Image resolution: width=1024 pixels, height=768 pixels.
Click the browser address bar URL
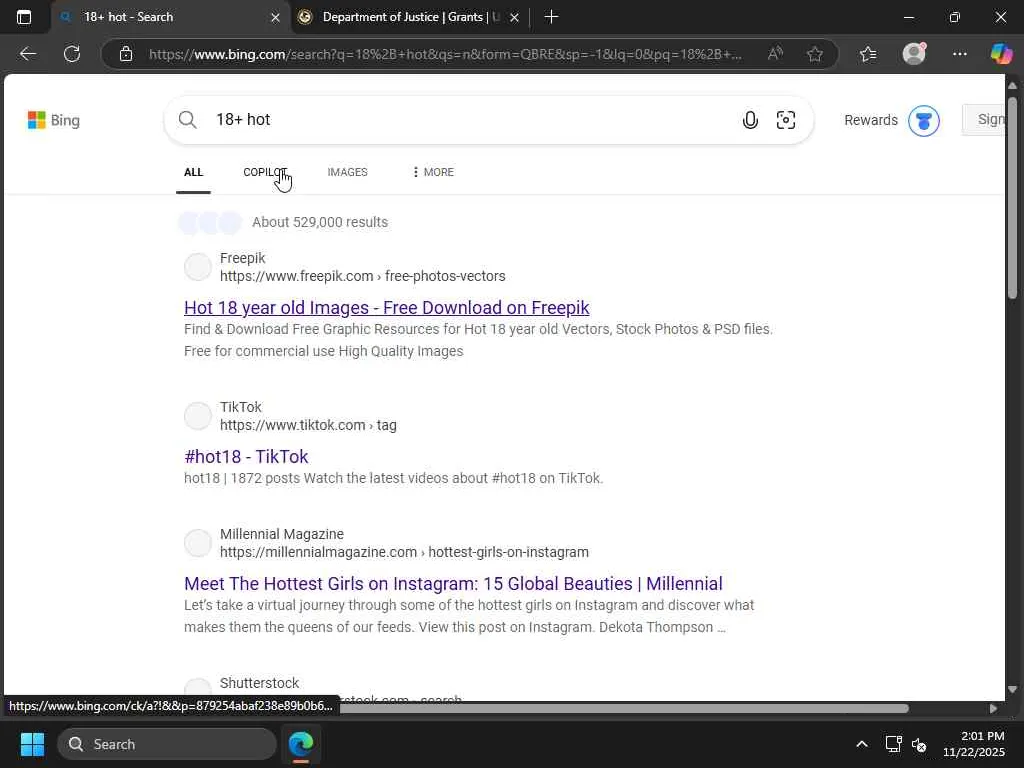445,54
